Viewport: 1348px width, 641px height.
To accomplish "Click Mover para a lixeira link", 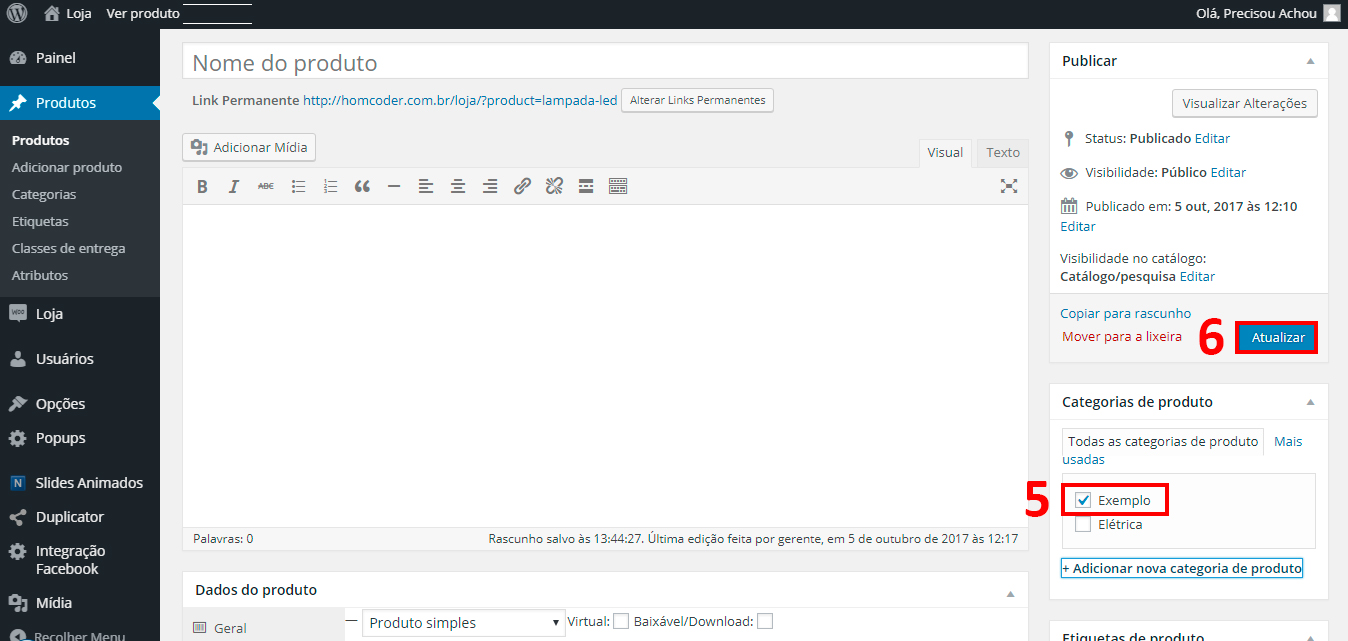I will (1121, 337).
